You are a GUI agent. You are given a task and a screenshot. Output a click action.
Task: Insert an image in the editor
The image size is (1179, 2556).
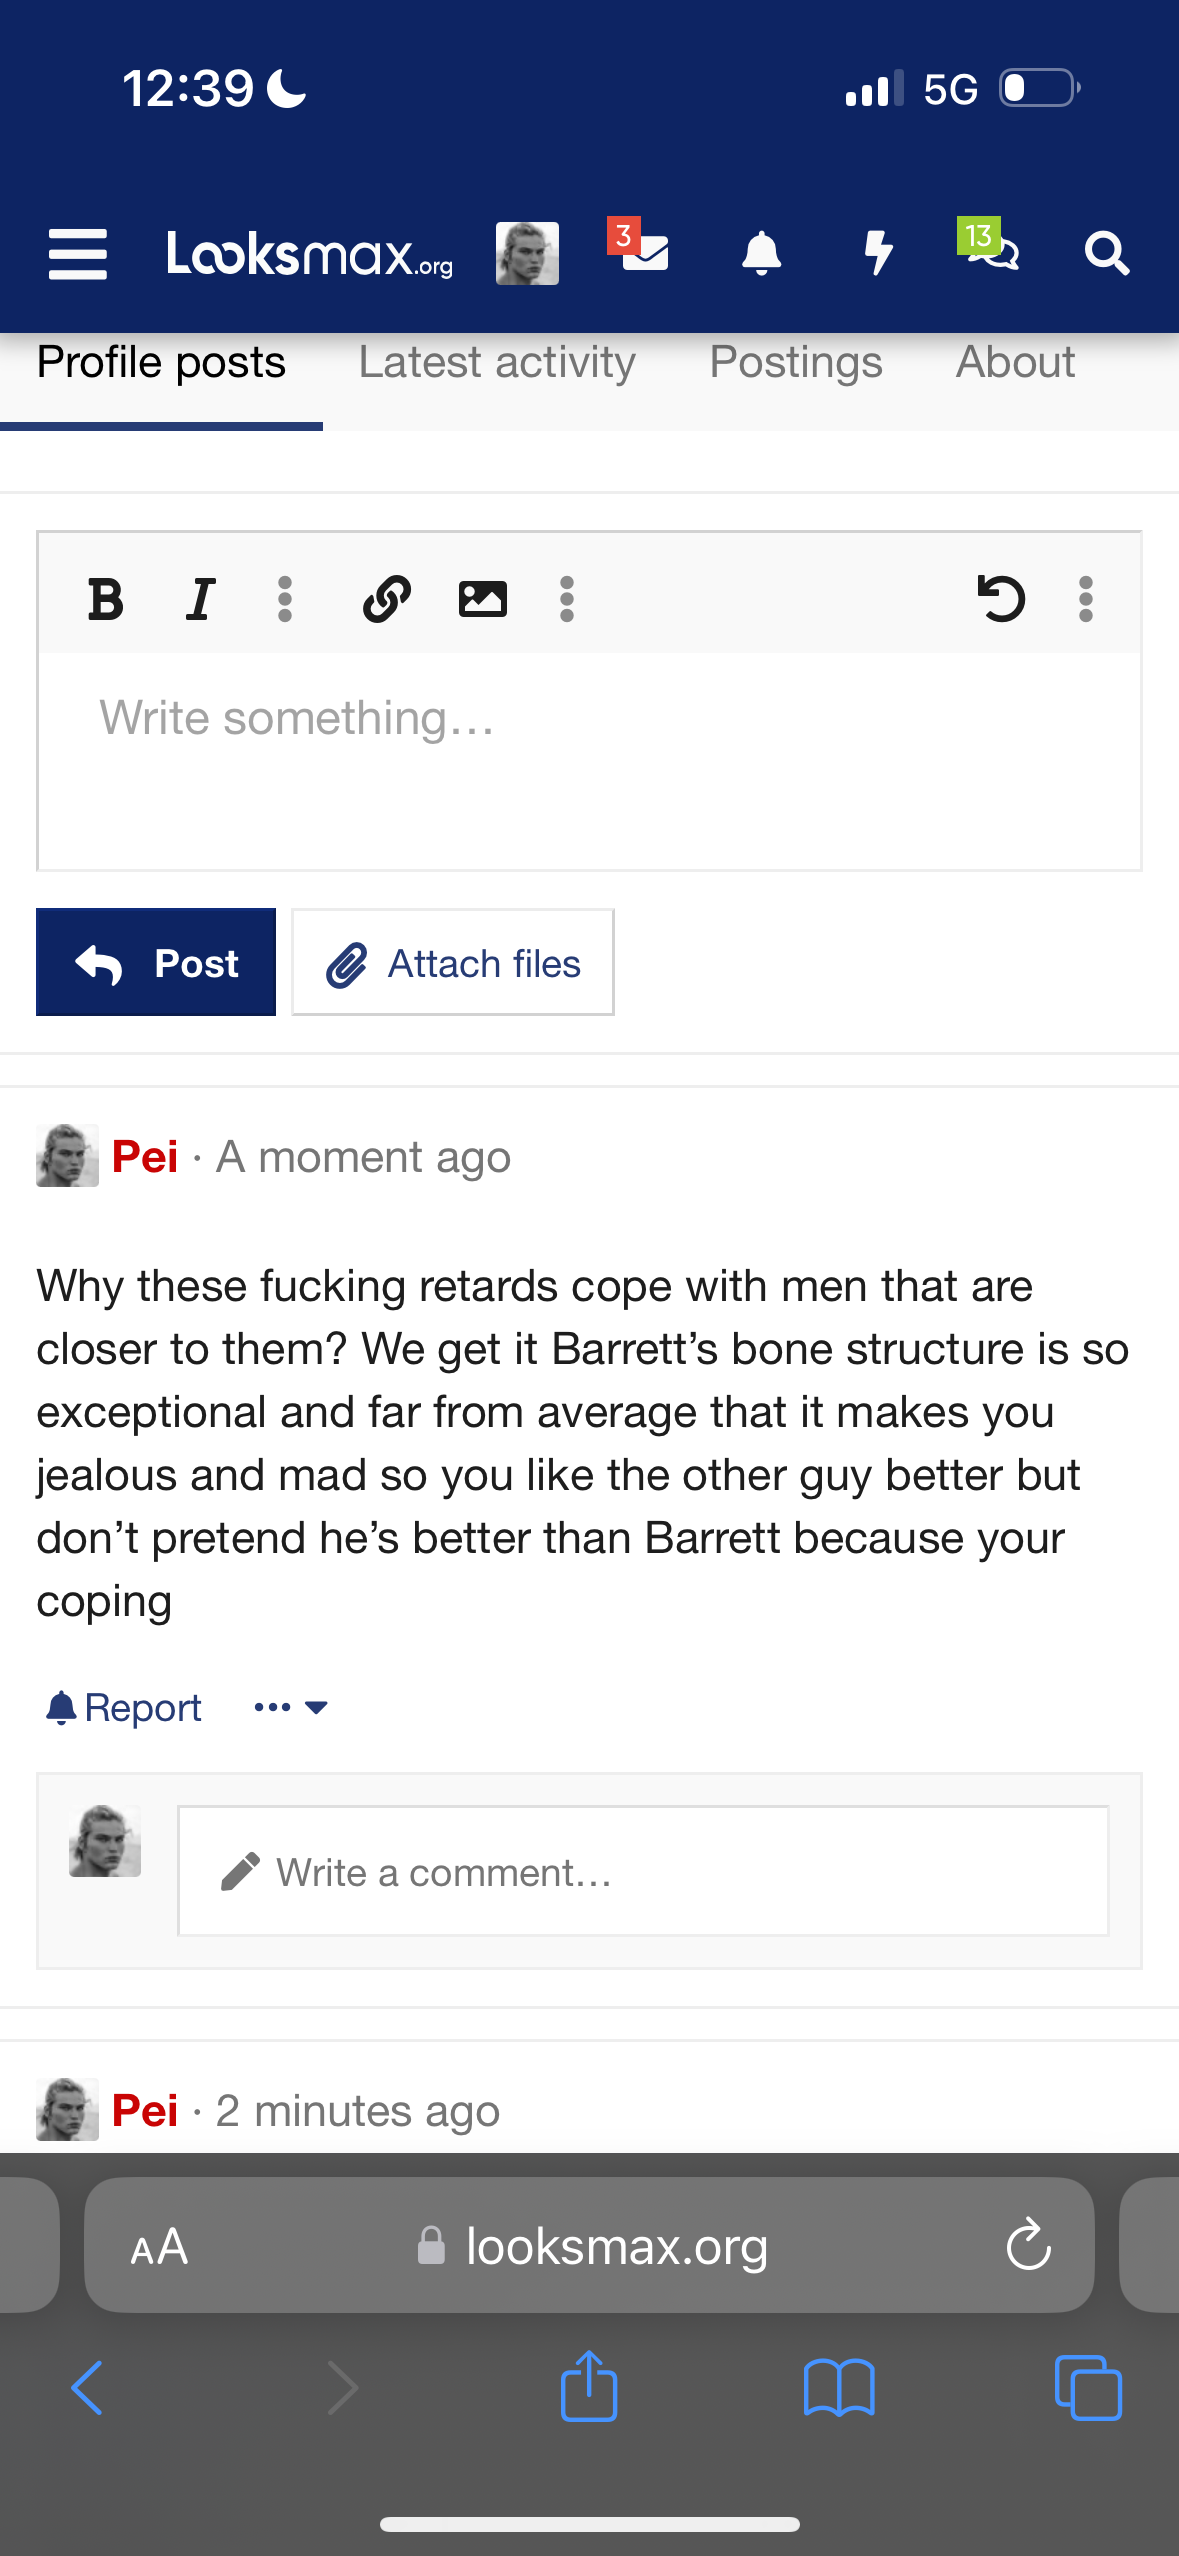pyautogui.click(x=483, y=599)
